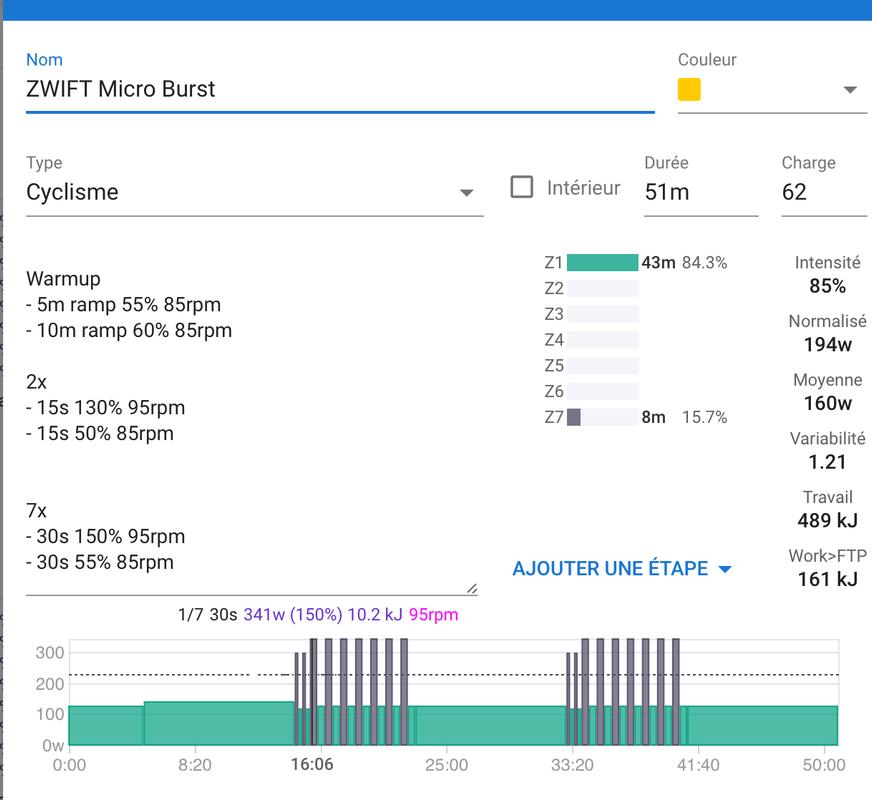This screenshot has height=800, width=872.
Task: Click the '95rpm' pink cadence label
Action: (x=433, y=614)
